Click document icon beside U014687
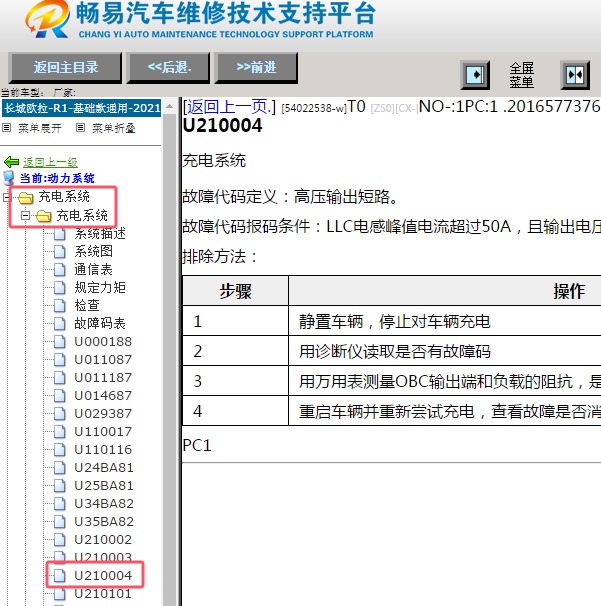This screenshot has width=601, height=606. tap(60, 395)
